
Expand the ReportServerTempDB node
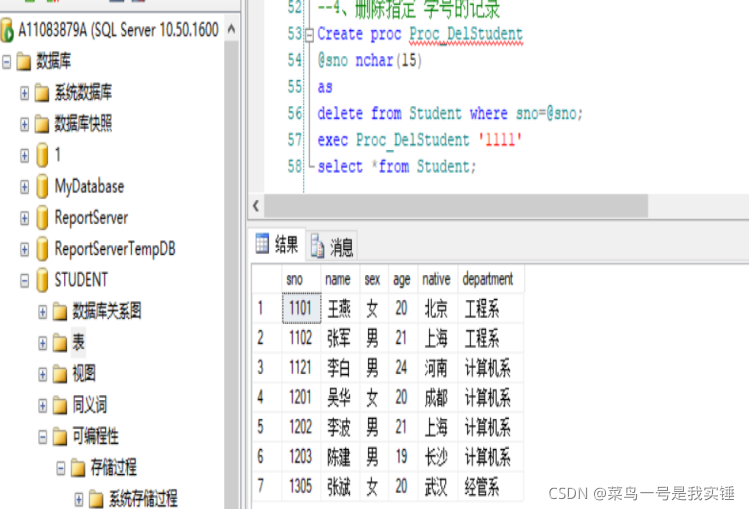pos(24,249)
